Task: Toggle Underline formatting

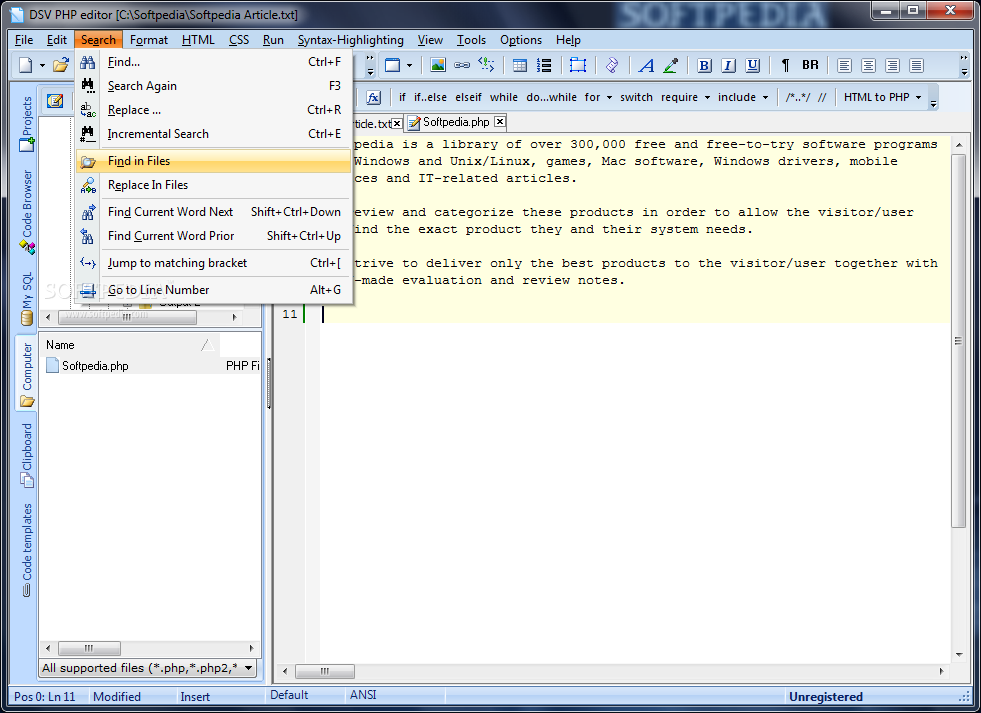Action: point(753,65)
